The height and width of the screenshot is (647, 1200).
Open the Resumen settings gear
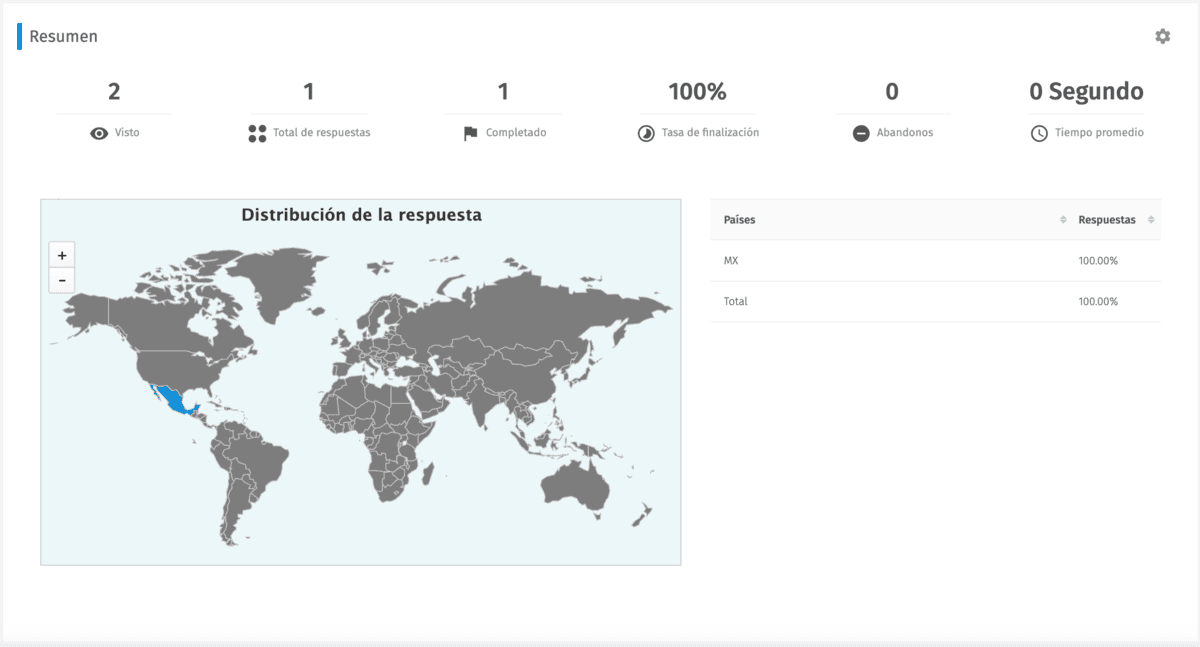point(1162,36)
